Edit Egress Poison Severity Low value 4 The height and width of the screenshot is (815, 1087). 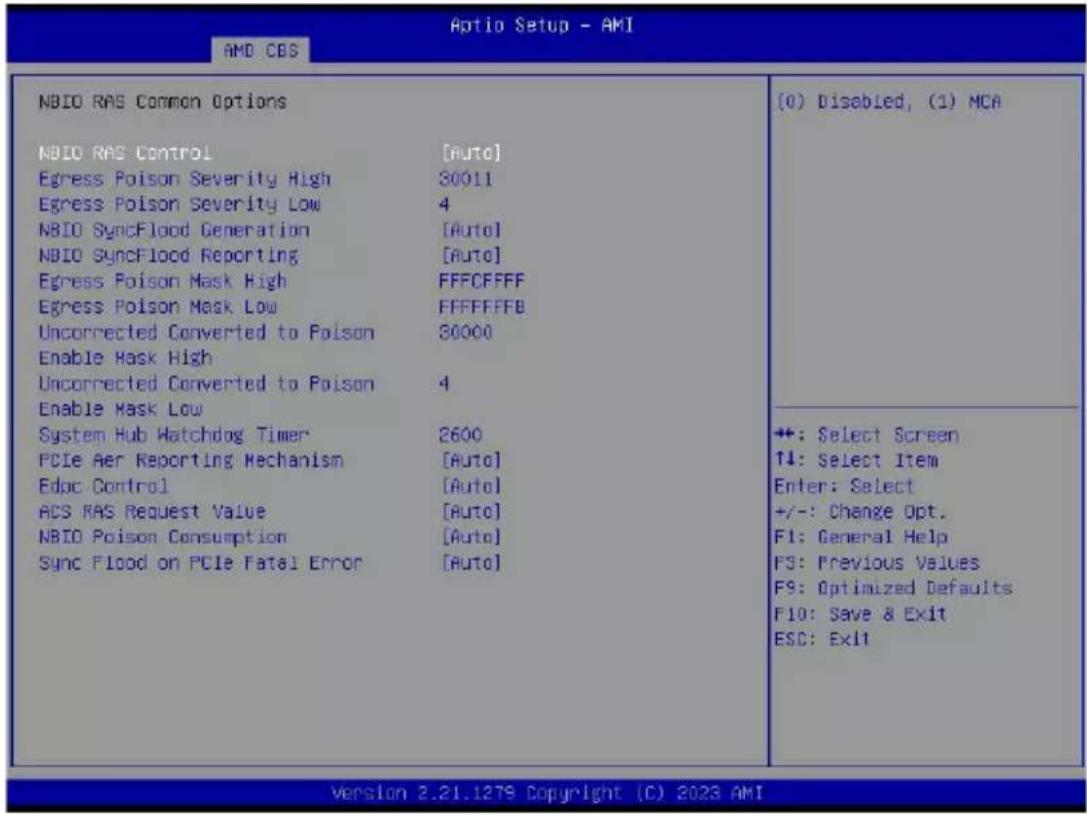444,204
